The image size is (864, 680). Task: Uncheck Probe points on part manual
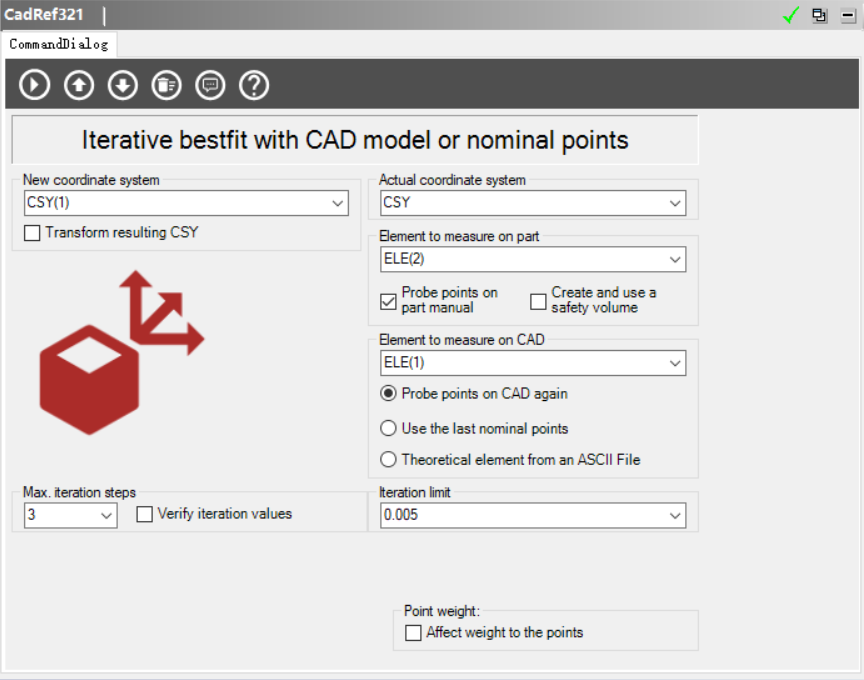pyautogui.click(x=389, y=301)
